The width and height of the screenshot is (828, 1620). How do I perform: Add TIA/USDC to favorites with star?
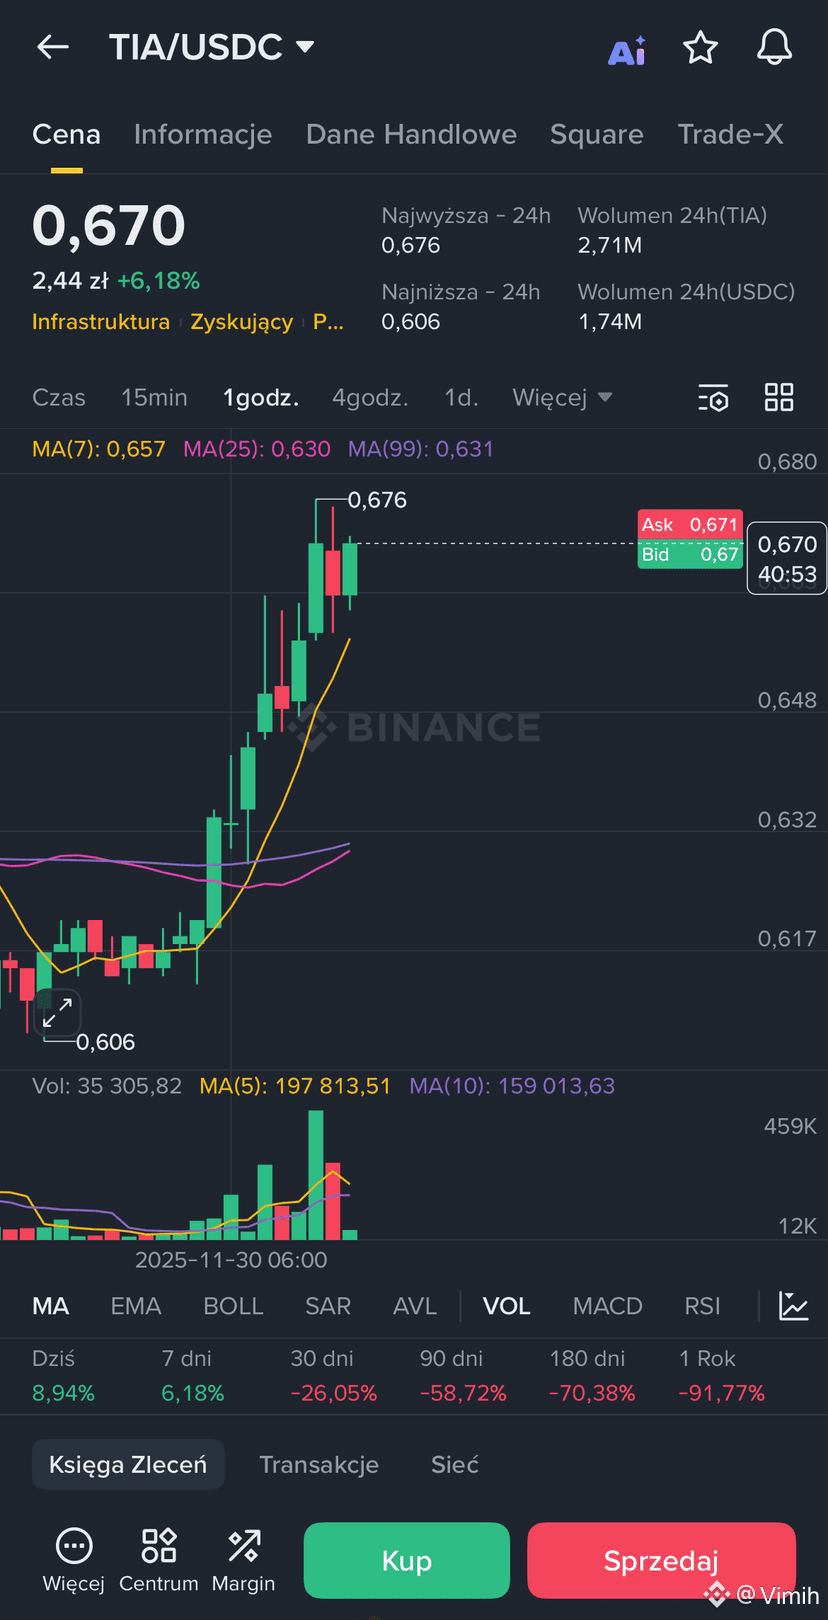click(700, 47)
